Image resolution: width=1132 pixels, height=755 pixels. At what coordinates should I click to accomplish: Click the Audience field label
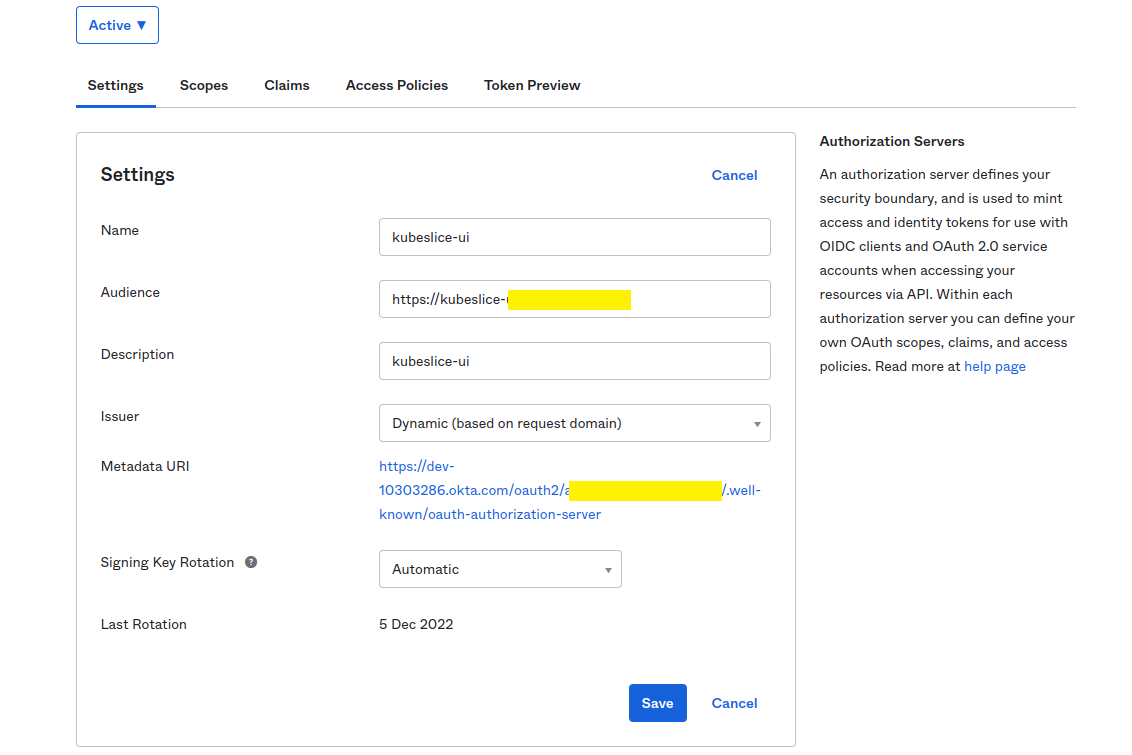click(x=130, y=292)
